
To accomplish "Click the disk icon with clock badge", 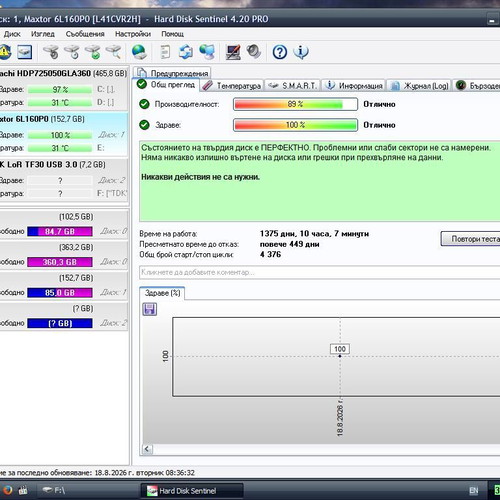I will click(72, 52).
